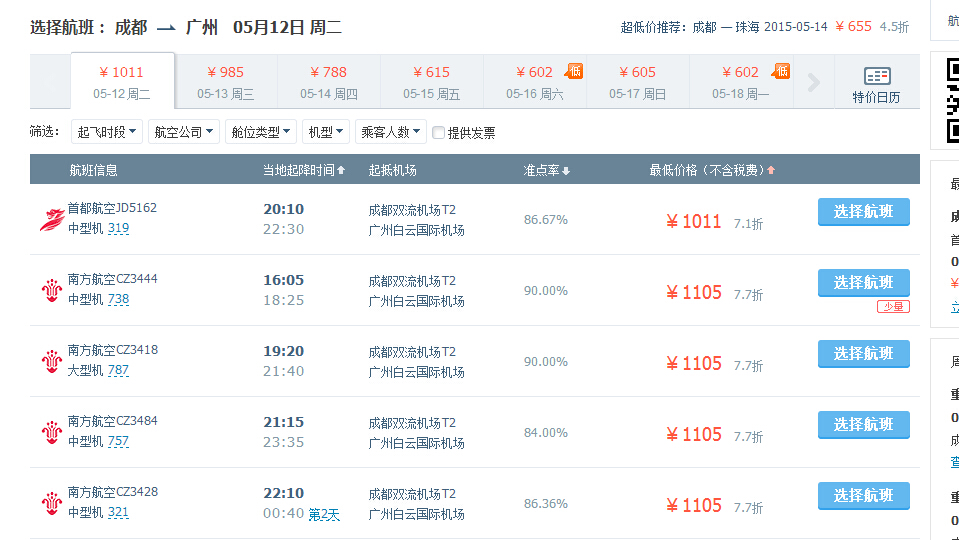Open the 机型 filter dropdown
The width and height of the screenshot is (959, 540).
point(326,132)
